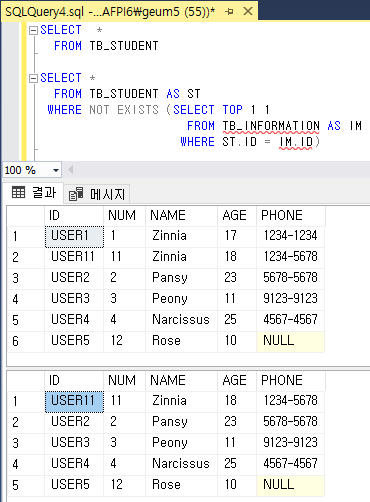Viewport: 370px width, 502px height.
Task: Click cell 1234-1234 in first result grid
Action: [290, 236]
